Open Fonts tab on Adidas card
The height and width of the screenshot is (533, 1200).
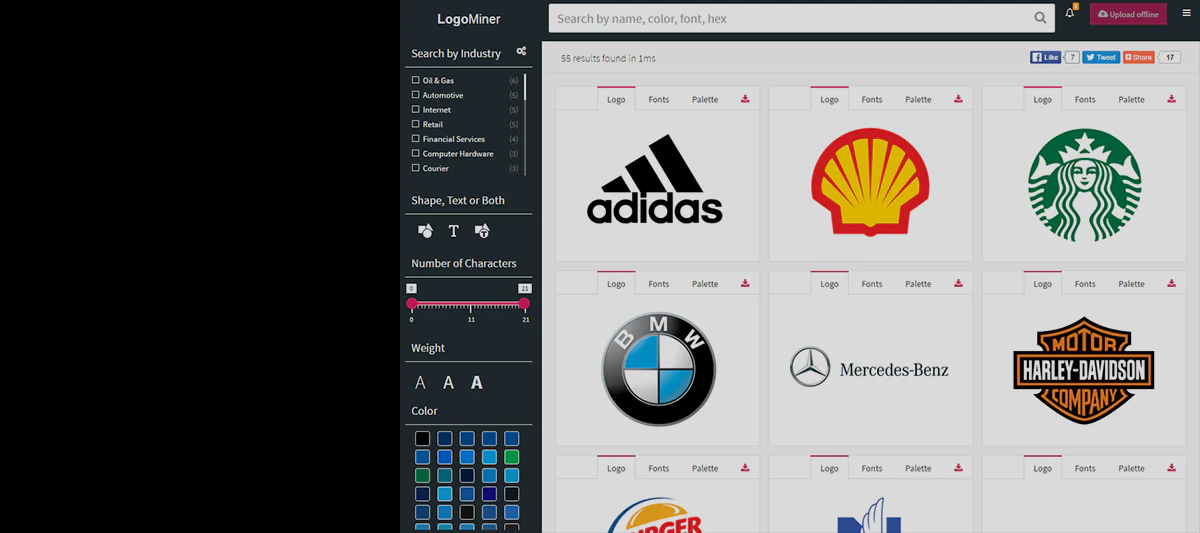(658, 99)
